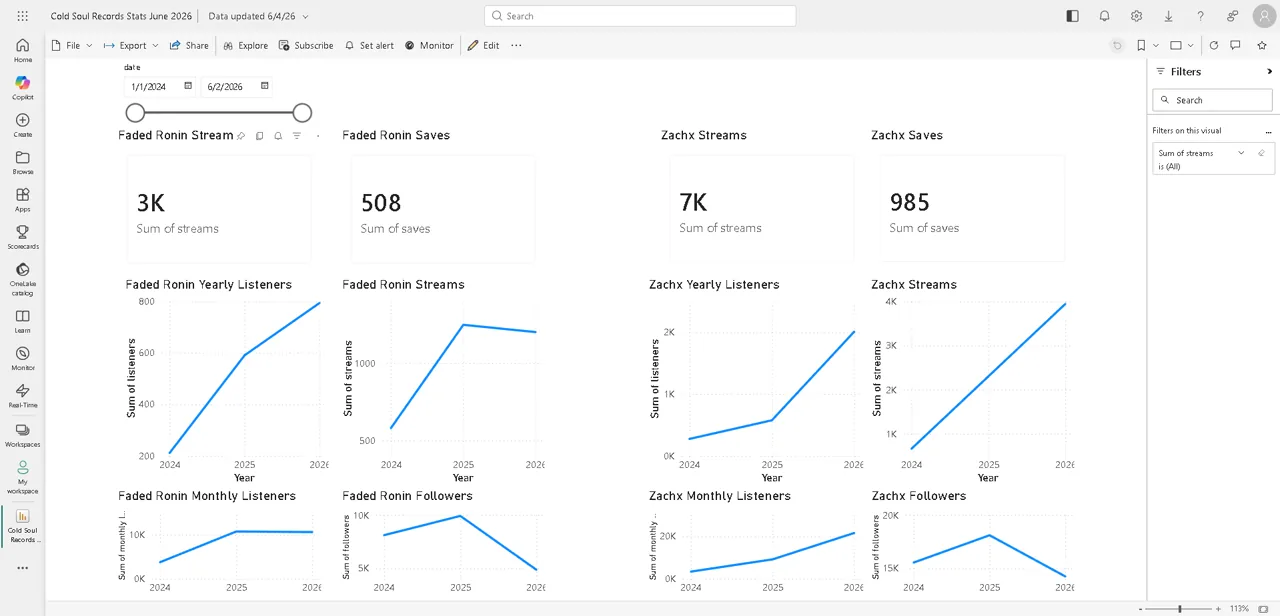This screenshot has height=616, width=1280.
Task: Open OneLake catalog
Action: click(x=23, y=280)
